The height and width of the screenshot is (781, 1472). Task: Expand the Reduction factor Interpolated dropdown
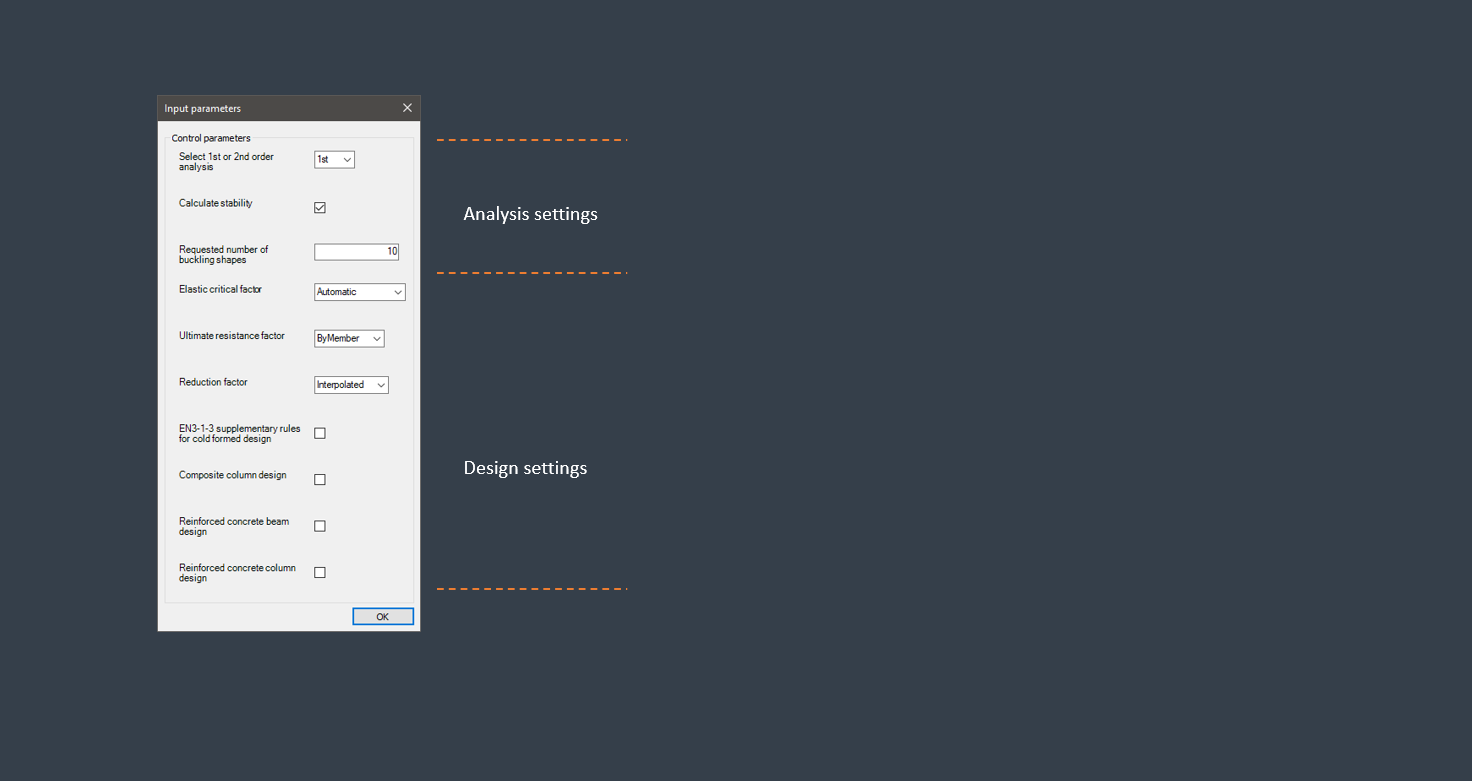tap(351, 385)
